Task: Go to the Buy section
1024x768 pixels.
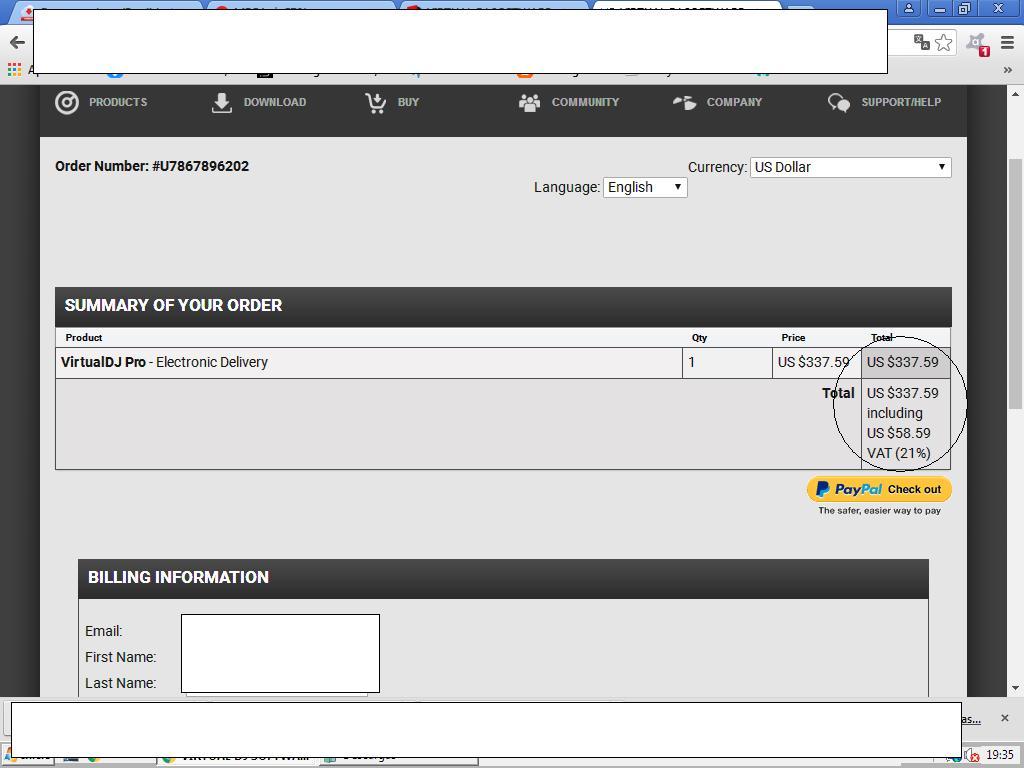Action: click(x=408, y=103)
